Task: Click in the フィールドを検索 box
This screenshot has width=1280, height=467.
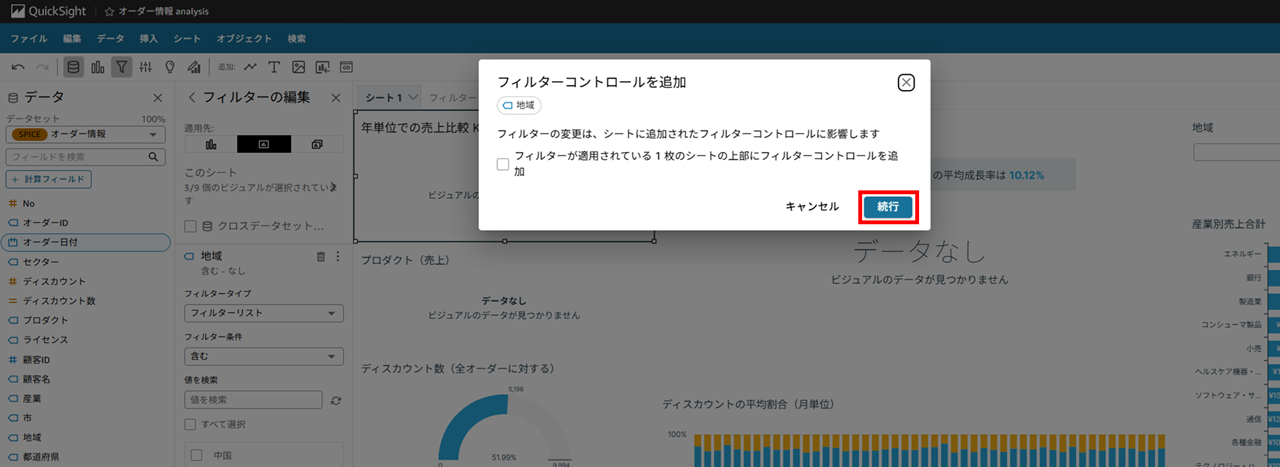Action: [86, 157]
